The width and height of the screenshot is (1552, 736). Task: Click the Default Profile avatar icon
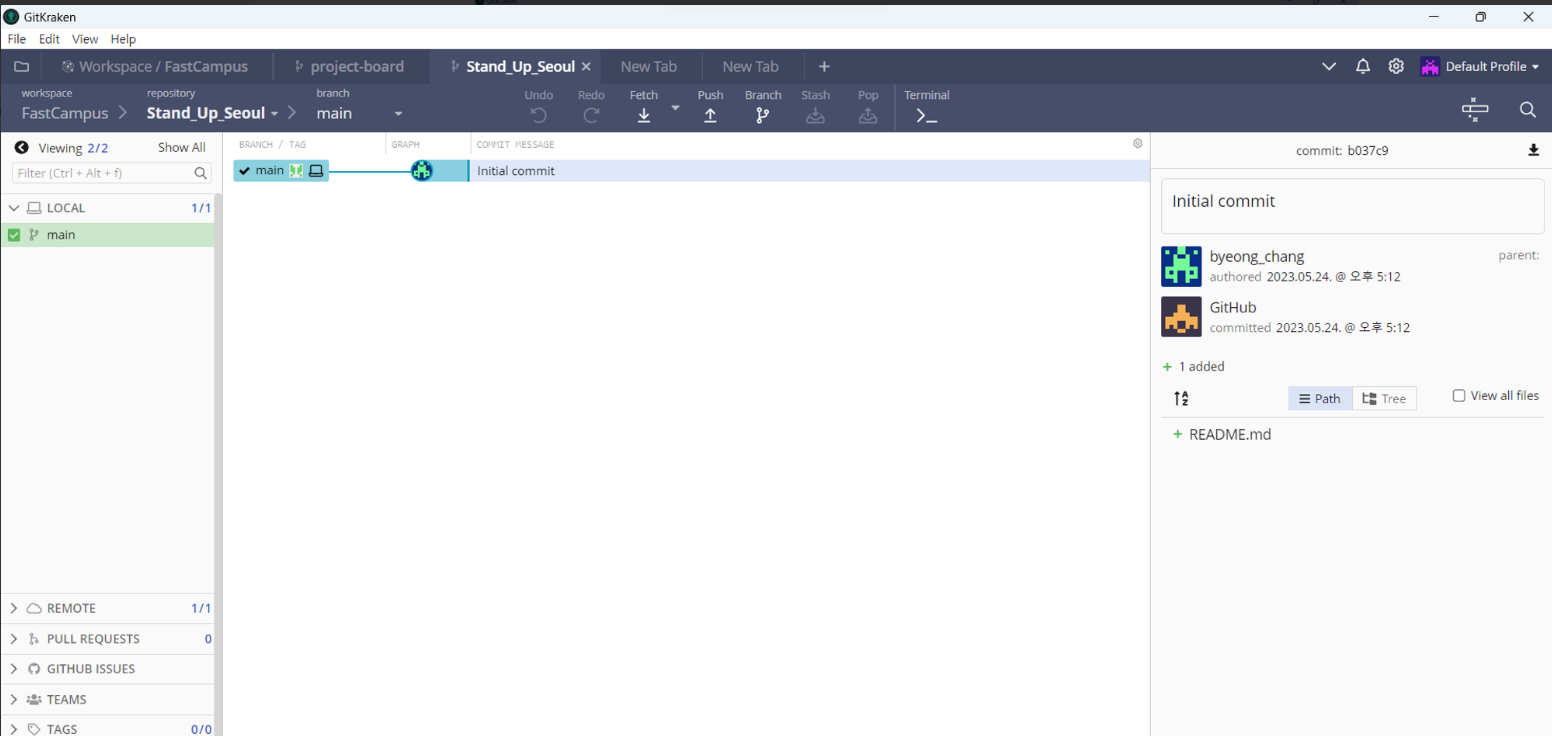(x=1430, y=67)
